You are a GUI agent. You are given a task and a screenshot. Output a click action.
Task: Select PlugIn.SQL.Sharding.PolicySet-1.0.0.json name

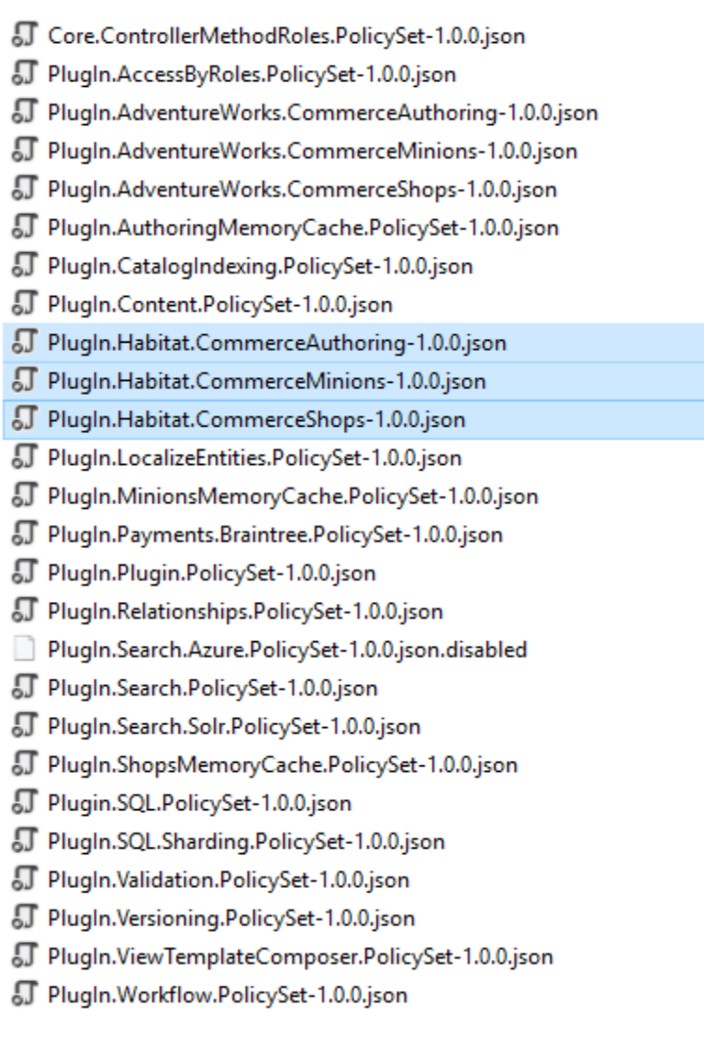pyautogui.click(x=246, y=841)
